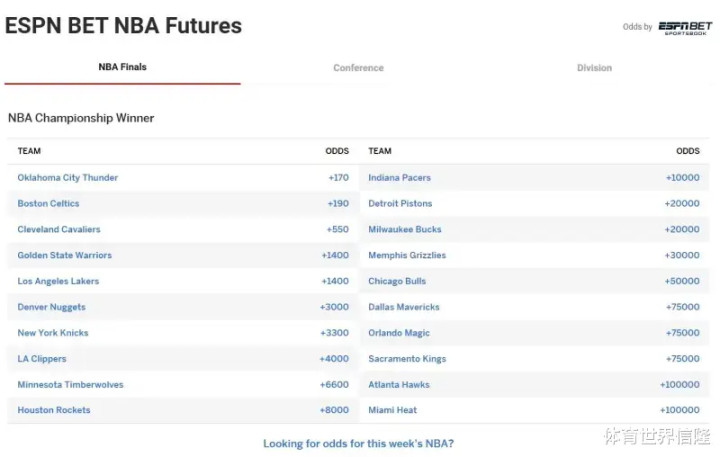
Task: Select the Division tab
Action: tap(594, 68)
